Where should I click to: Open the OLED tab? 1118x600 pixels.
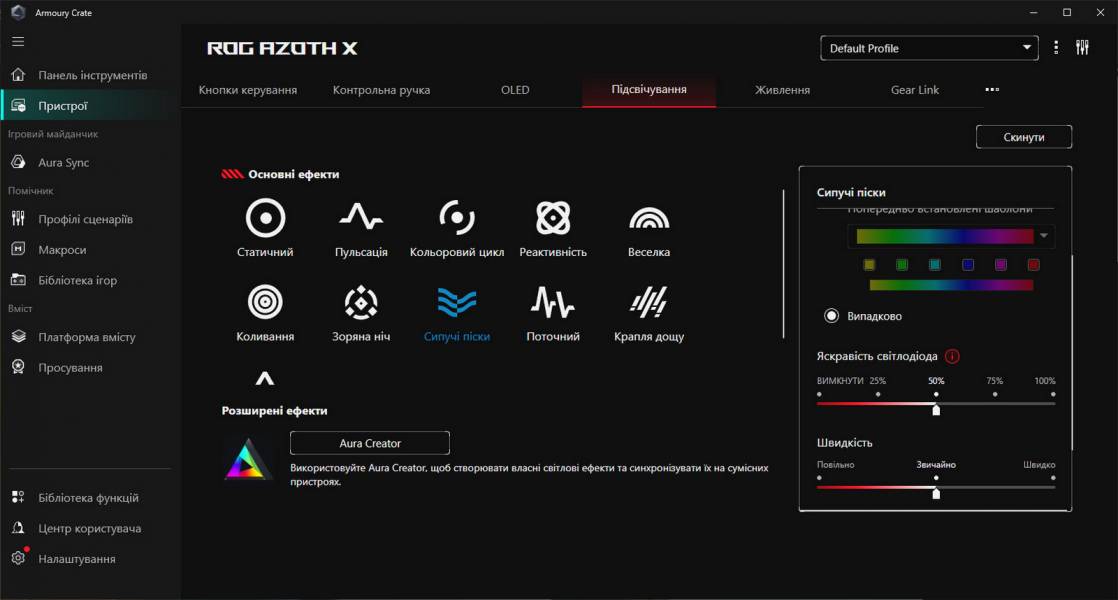pyautogui.click(x=515, y=89)
